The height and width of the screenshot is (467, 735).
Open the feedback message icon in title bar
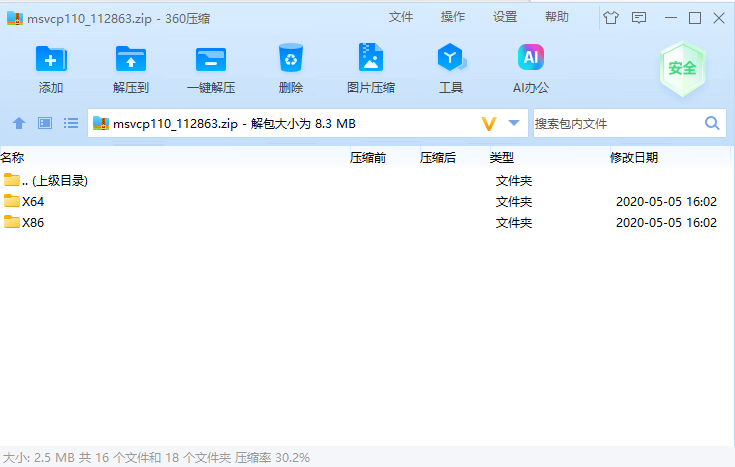click(639, 18)
